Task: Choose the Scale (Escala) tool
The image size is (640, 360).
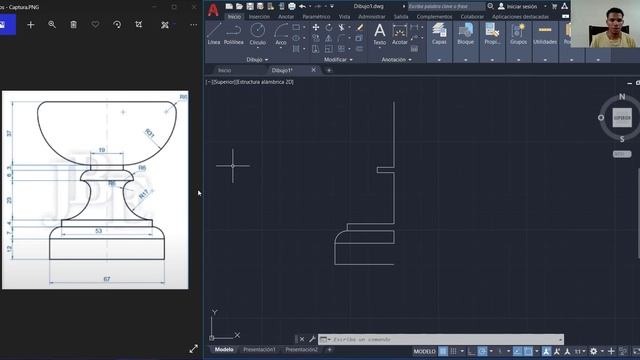Action: pos(329,49)
